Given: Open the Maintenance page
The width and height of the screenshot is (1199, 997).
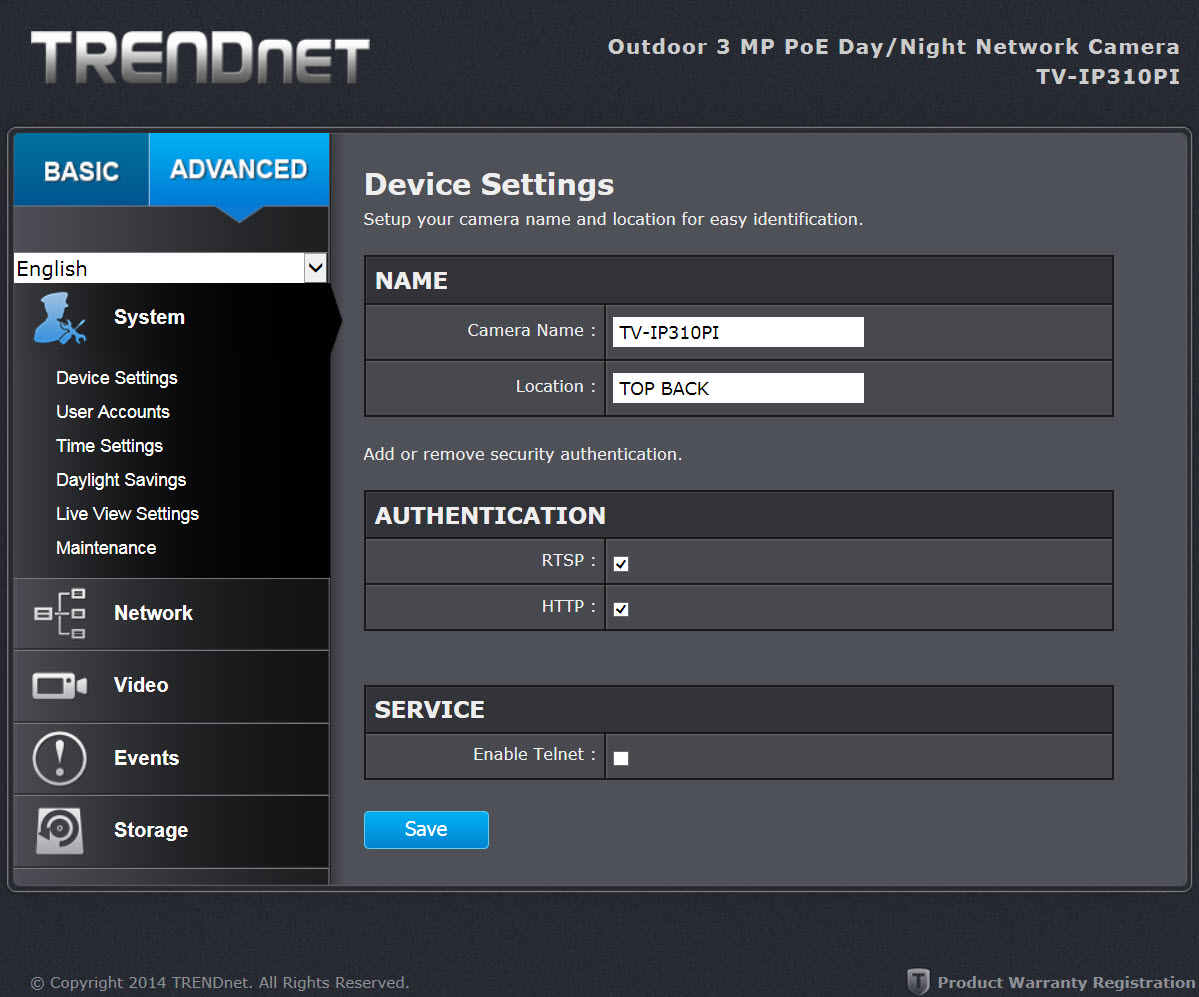Looking at the screenshot, I should (106, 547).
